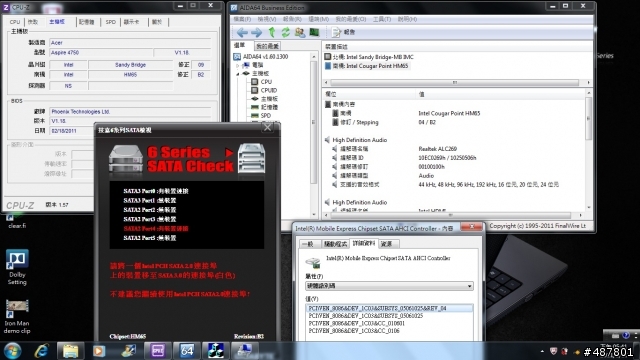The height and width of the screenshot is (360, 640).
Task: Switch to driver tab in controller dialog
Action: click(x=335, y=244)
